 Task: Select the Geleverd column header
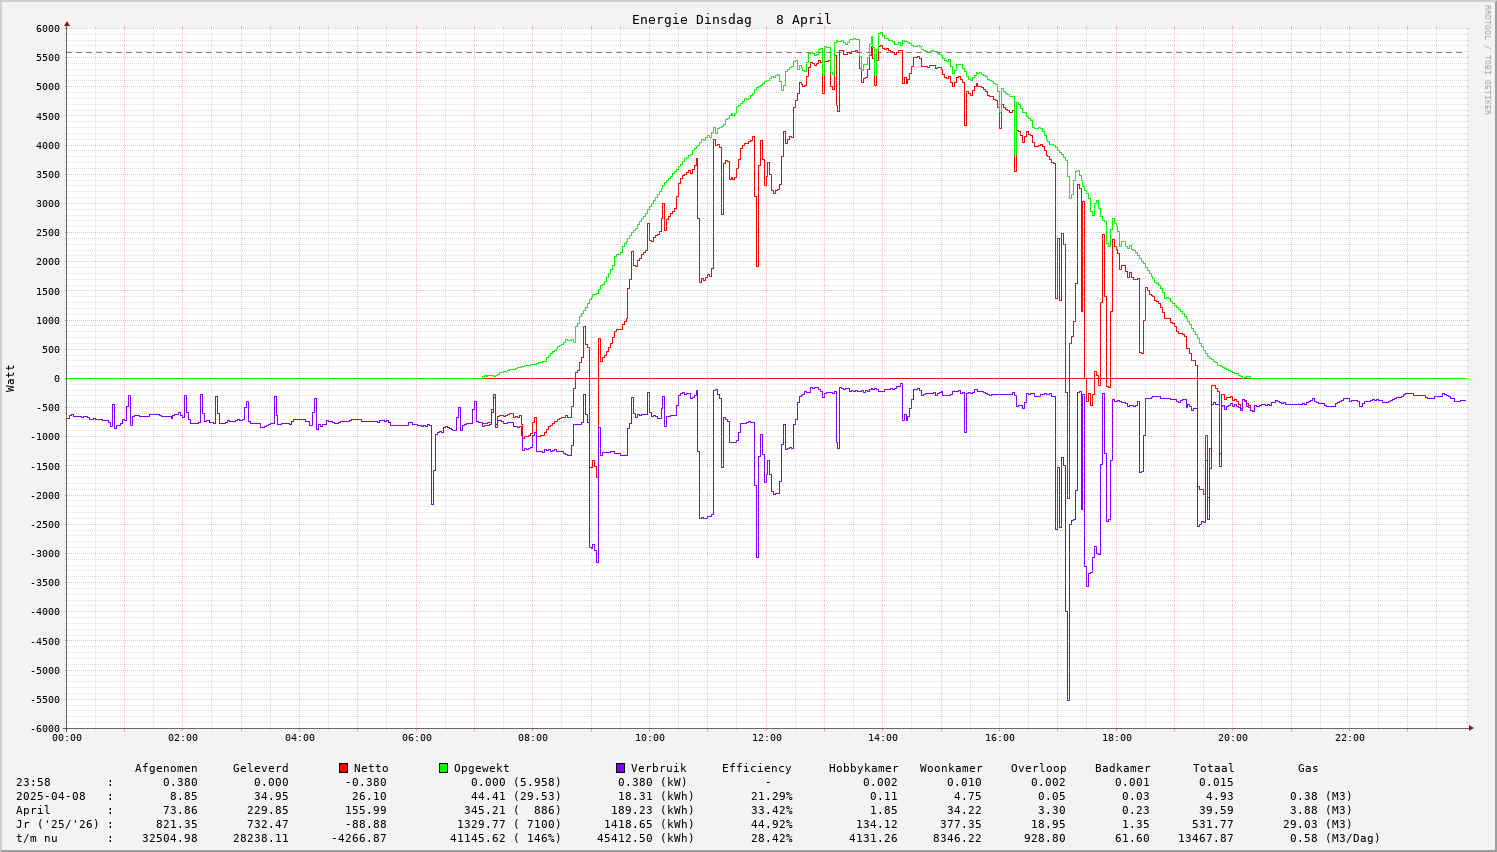(260, 768)
